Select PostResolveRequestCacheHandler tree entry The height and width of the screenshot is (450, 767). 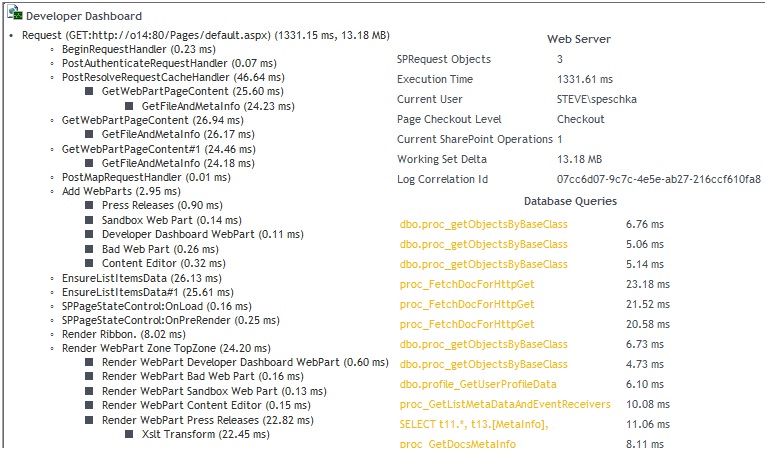173,77
